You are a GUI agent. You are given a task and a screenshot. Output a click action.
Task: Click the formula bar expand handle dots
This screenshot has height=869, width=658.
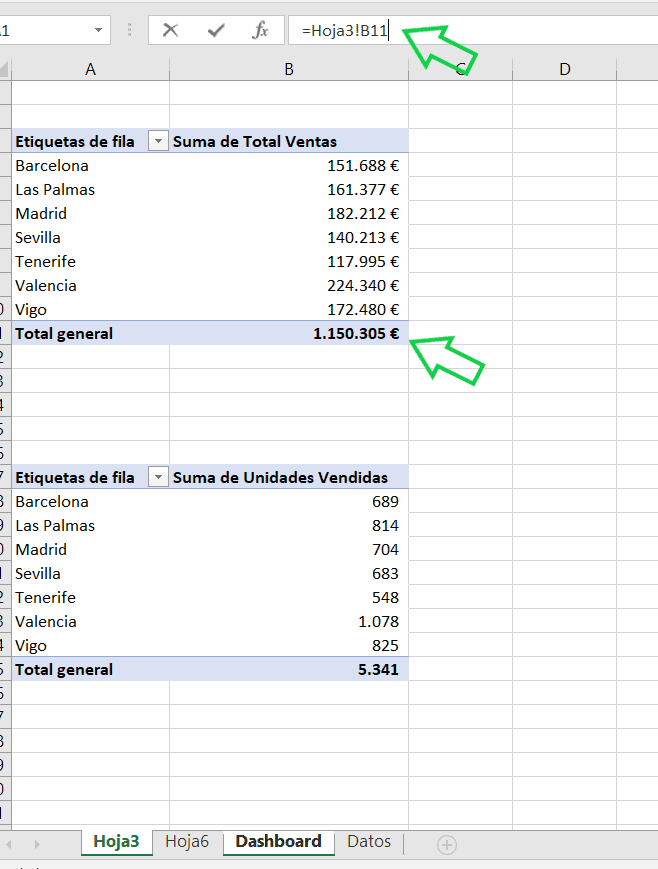point(129,30)
